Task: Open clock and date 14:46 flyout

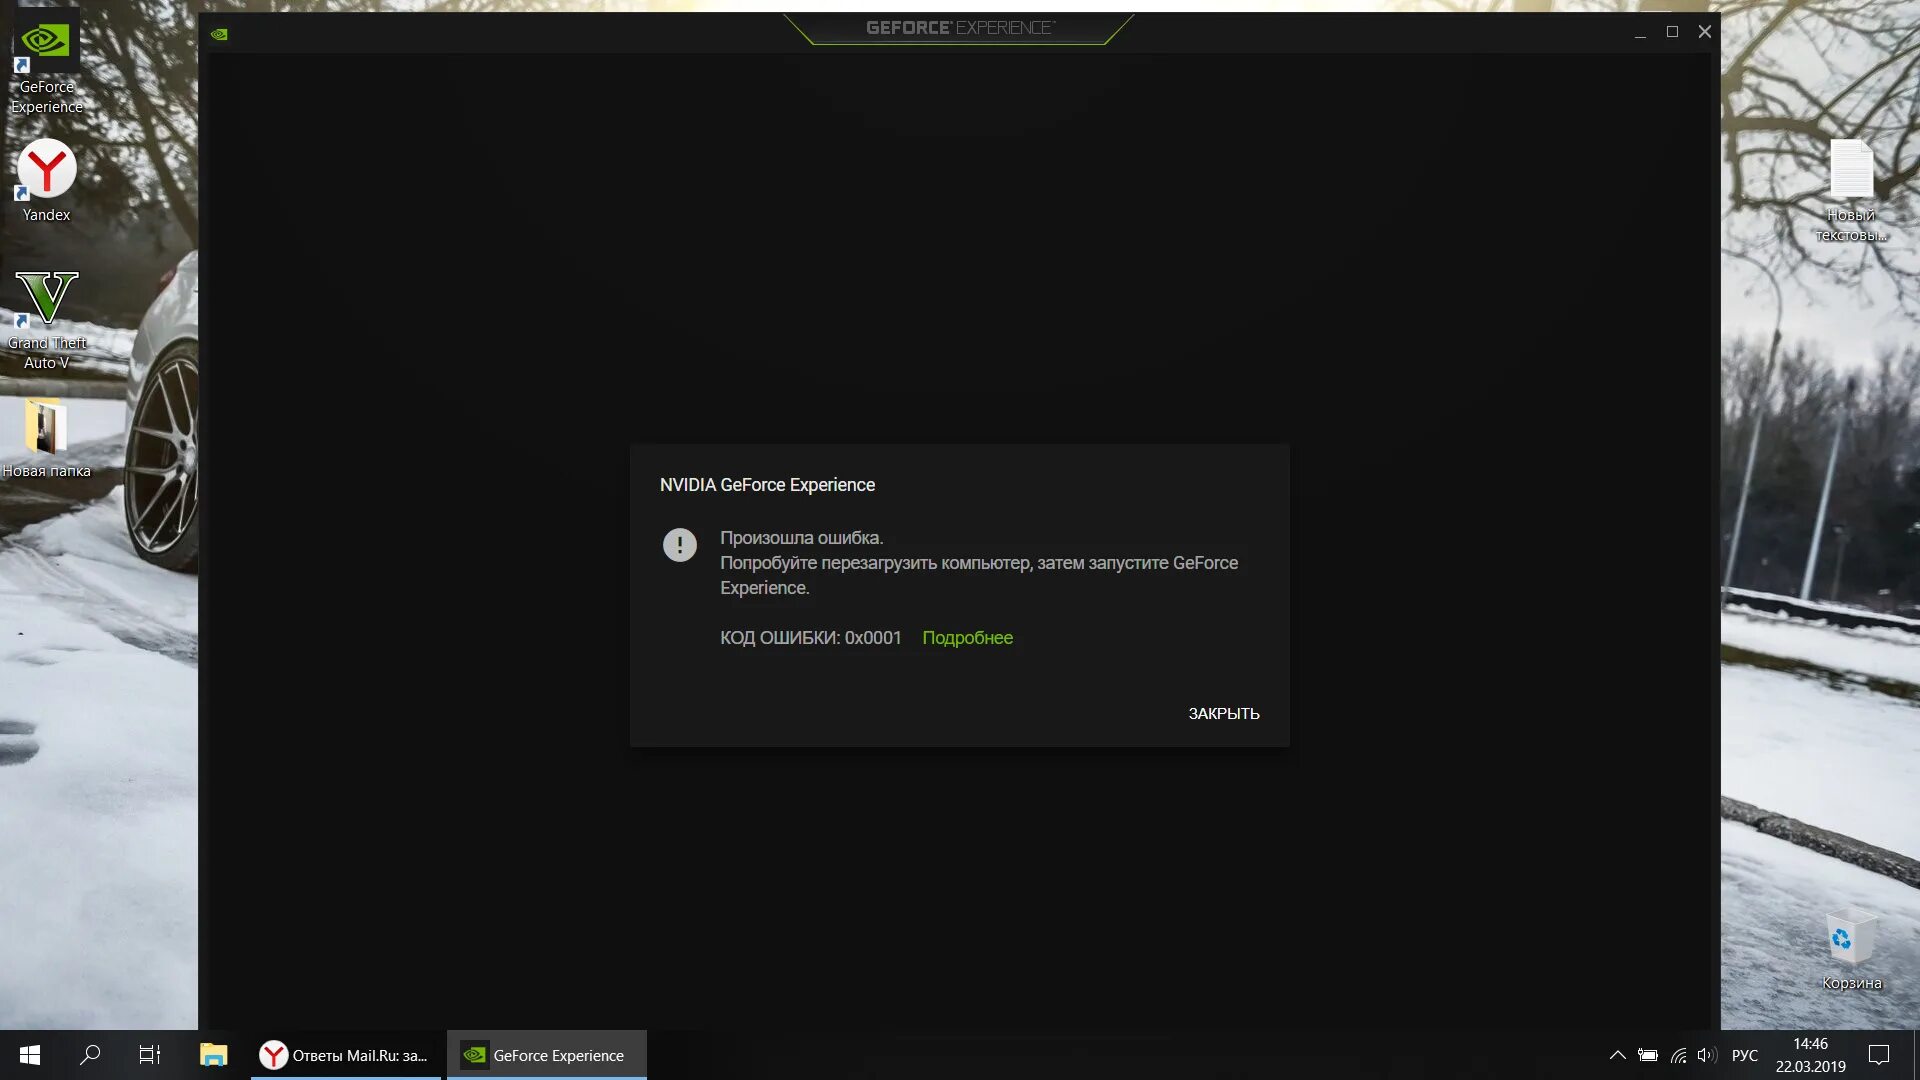Action: click(x=1810, y=1055)
